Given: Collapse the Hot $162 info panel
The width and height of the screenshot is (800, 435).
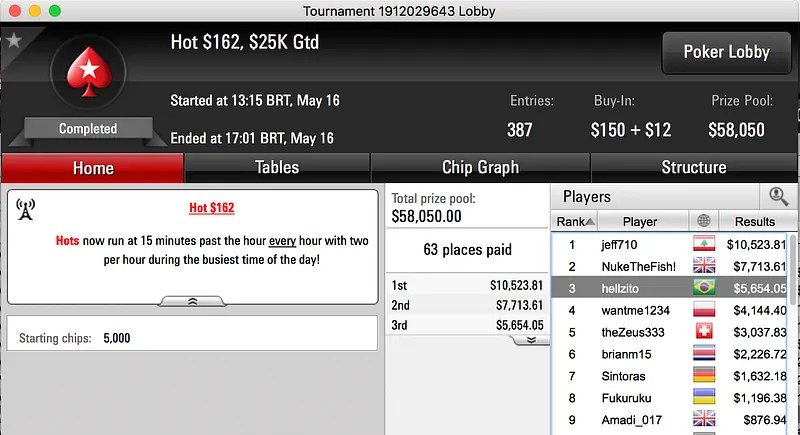Looking at the screenshot, I should [x=193, y=300].
